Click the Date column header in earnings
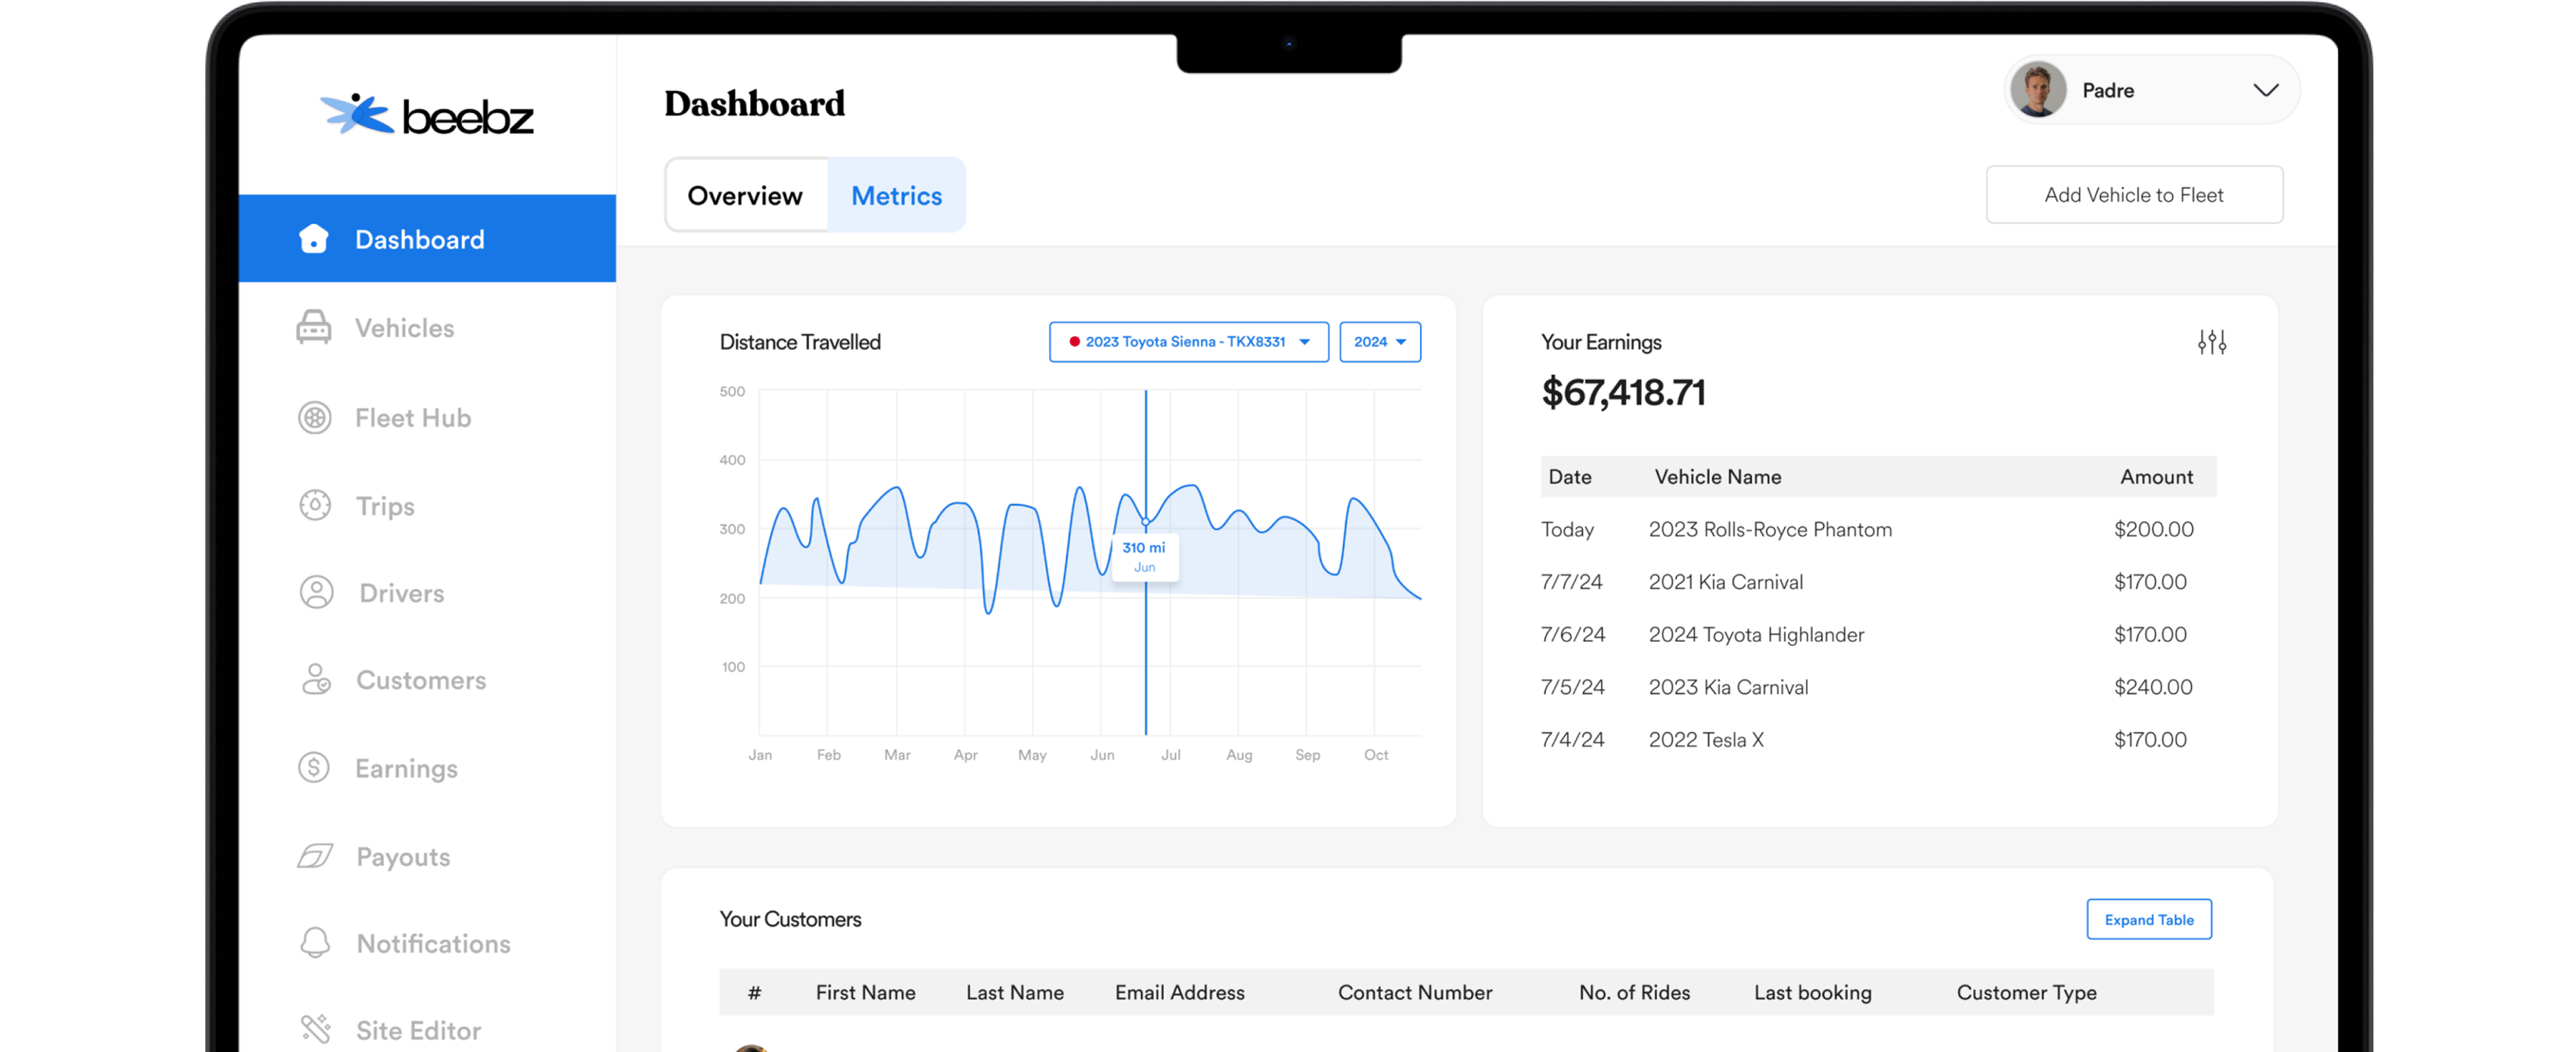2576x1052 pixels. click(x=1570, y=477)
